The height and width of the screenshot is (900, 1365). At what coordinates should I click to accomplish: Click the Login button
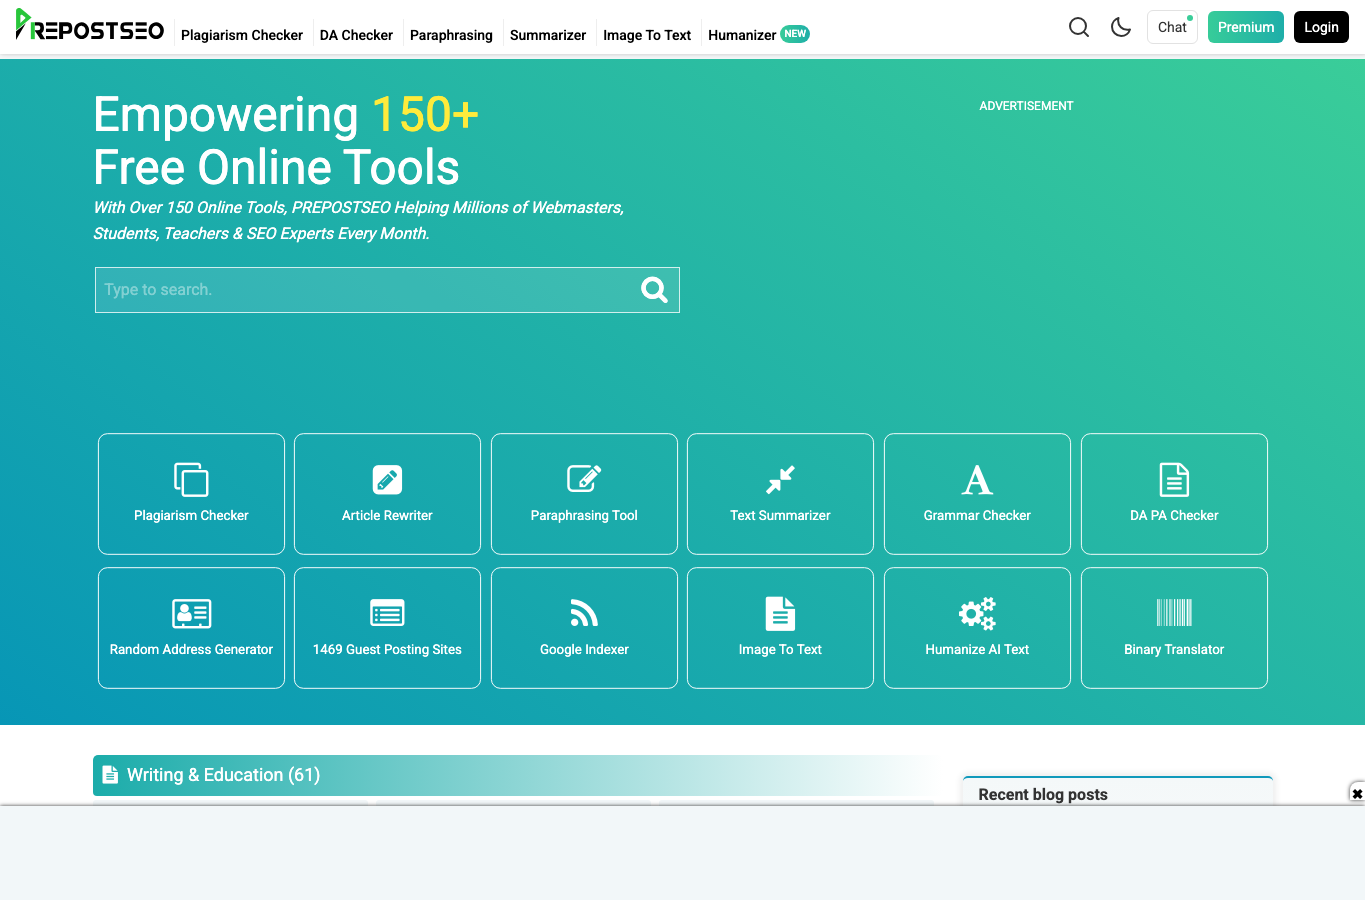[x=1321, y=27]
